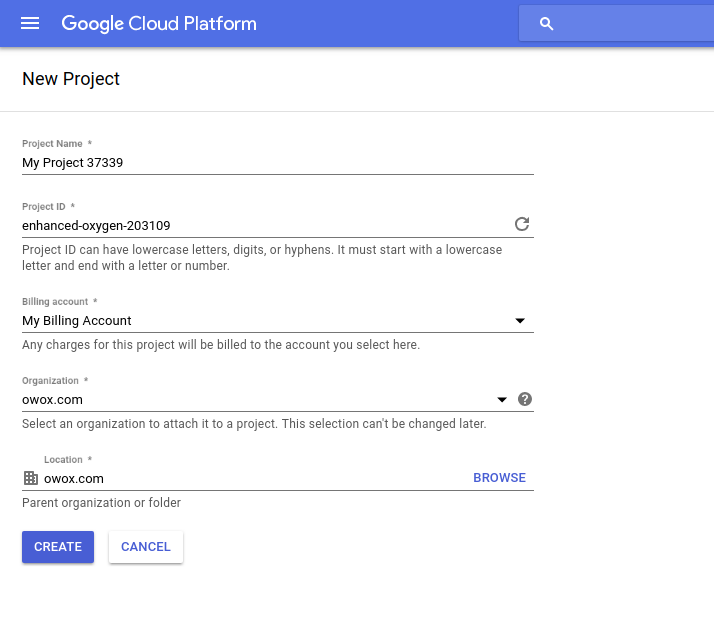
Task: Click the CANCEL button
Action: pyautogui.click(x=146, y=547)
